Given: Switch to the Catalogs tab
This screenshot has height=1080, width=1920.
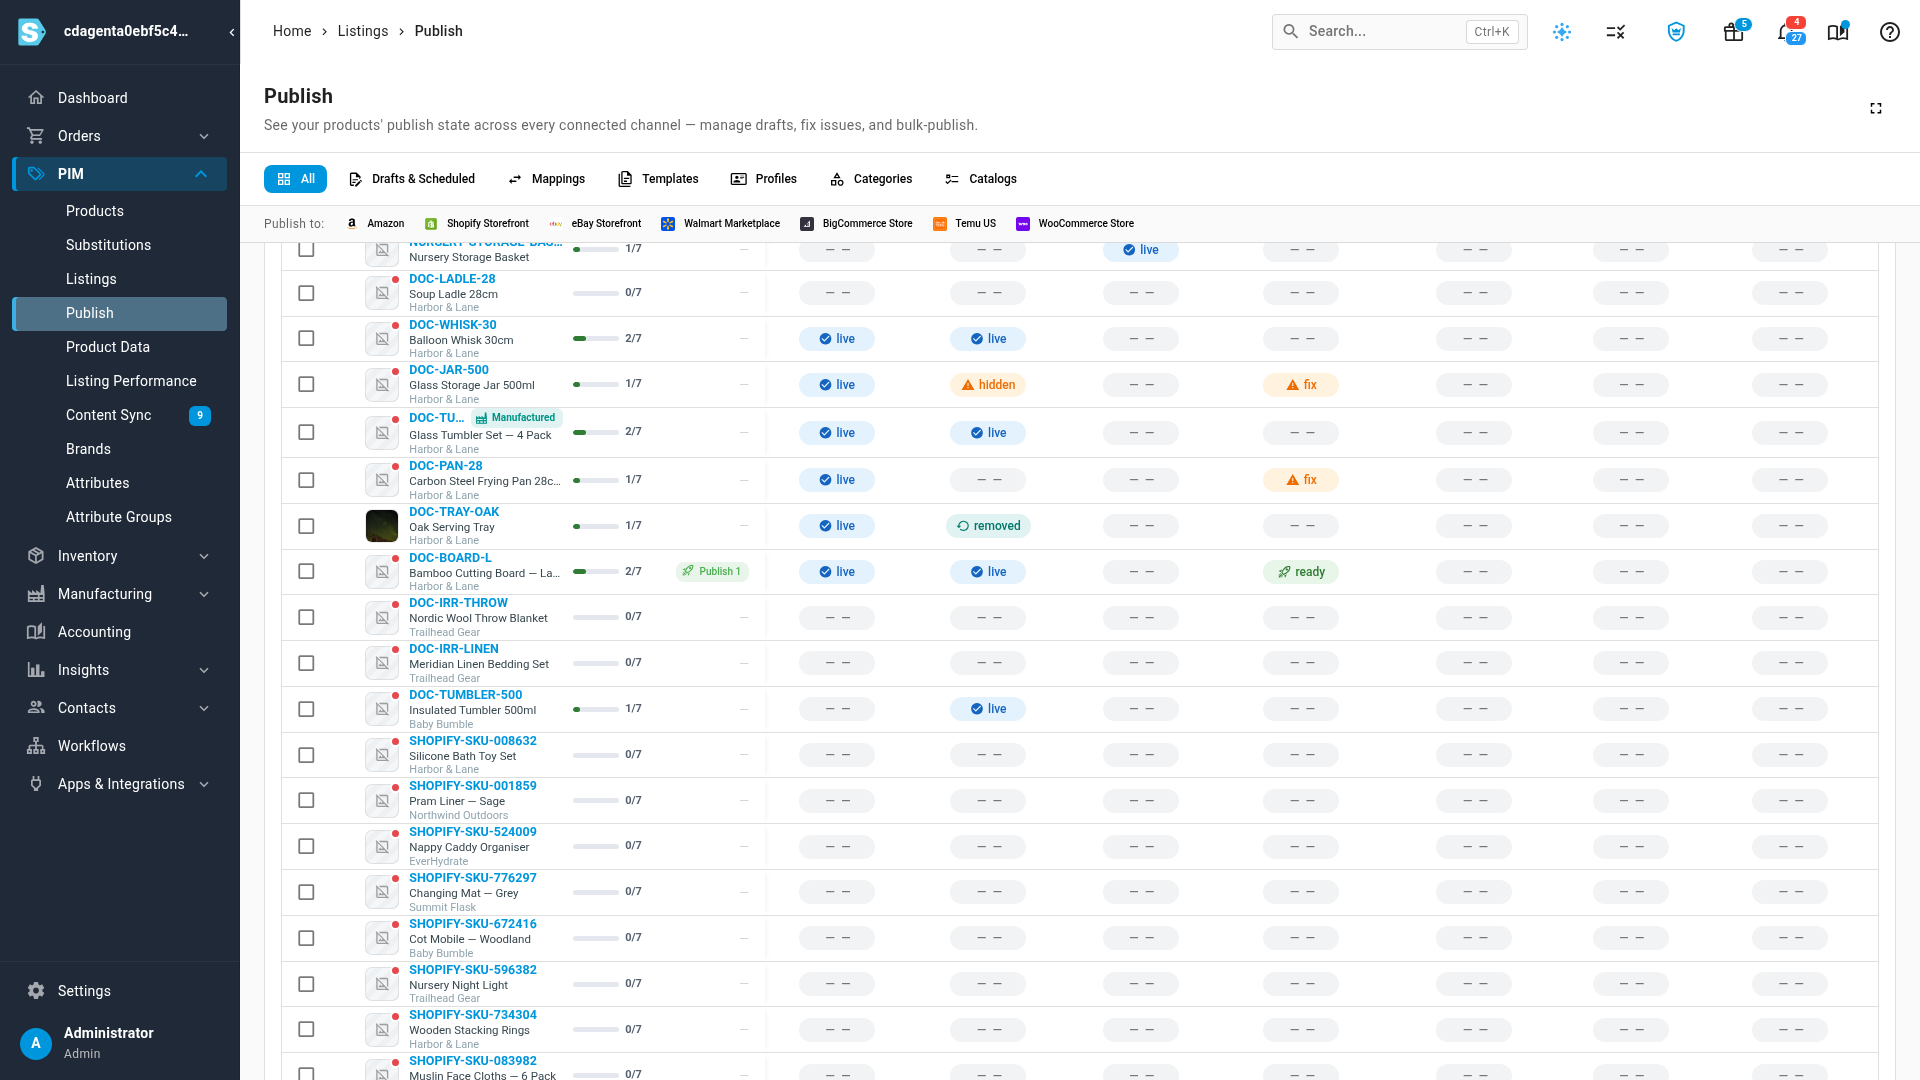Looking at the screenshot, I should pos(980,179).
